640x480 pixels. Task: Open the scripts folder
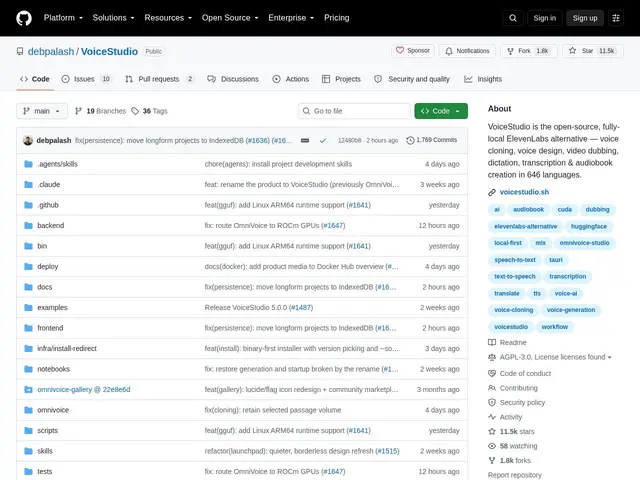tap(48, 431)
